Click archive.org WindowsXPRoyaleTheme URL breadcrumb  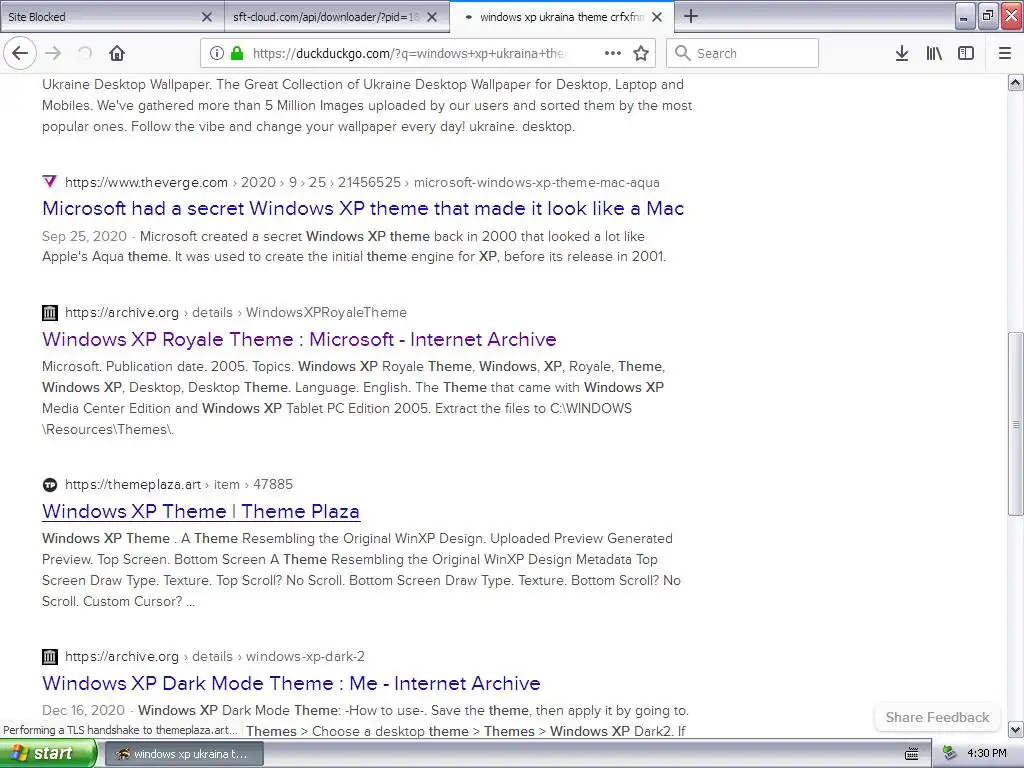point(236,312)
